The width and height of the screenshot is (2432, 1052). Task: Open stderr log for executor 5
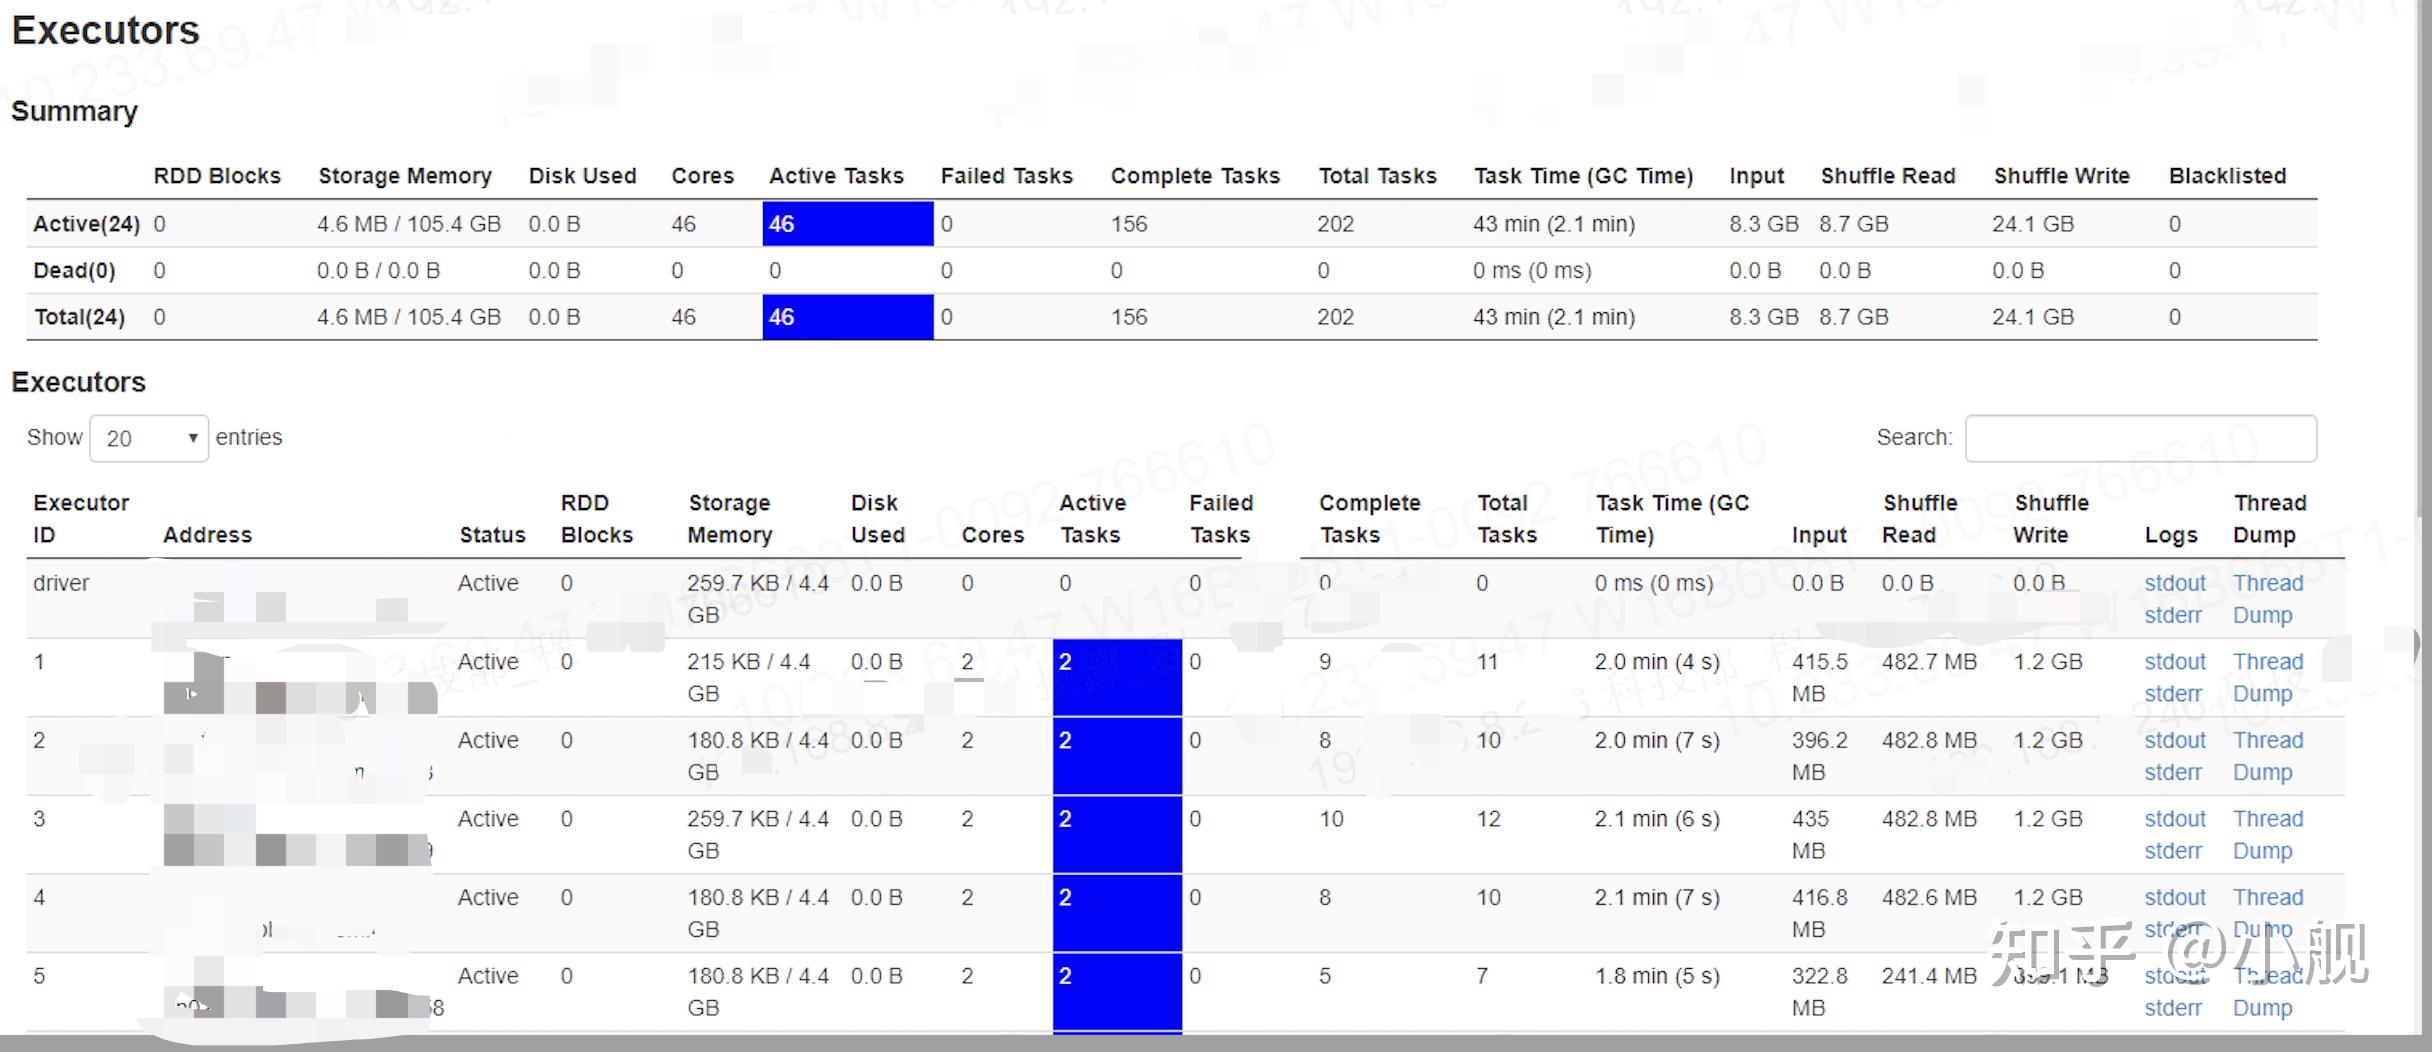coord(2172,1008)
